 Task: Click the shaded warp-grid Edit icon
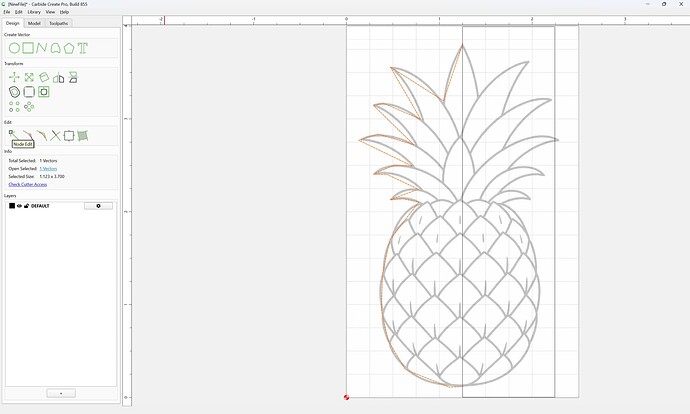coord(83,136)
